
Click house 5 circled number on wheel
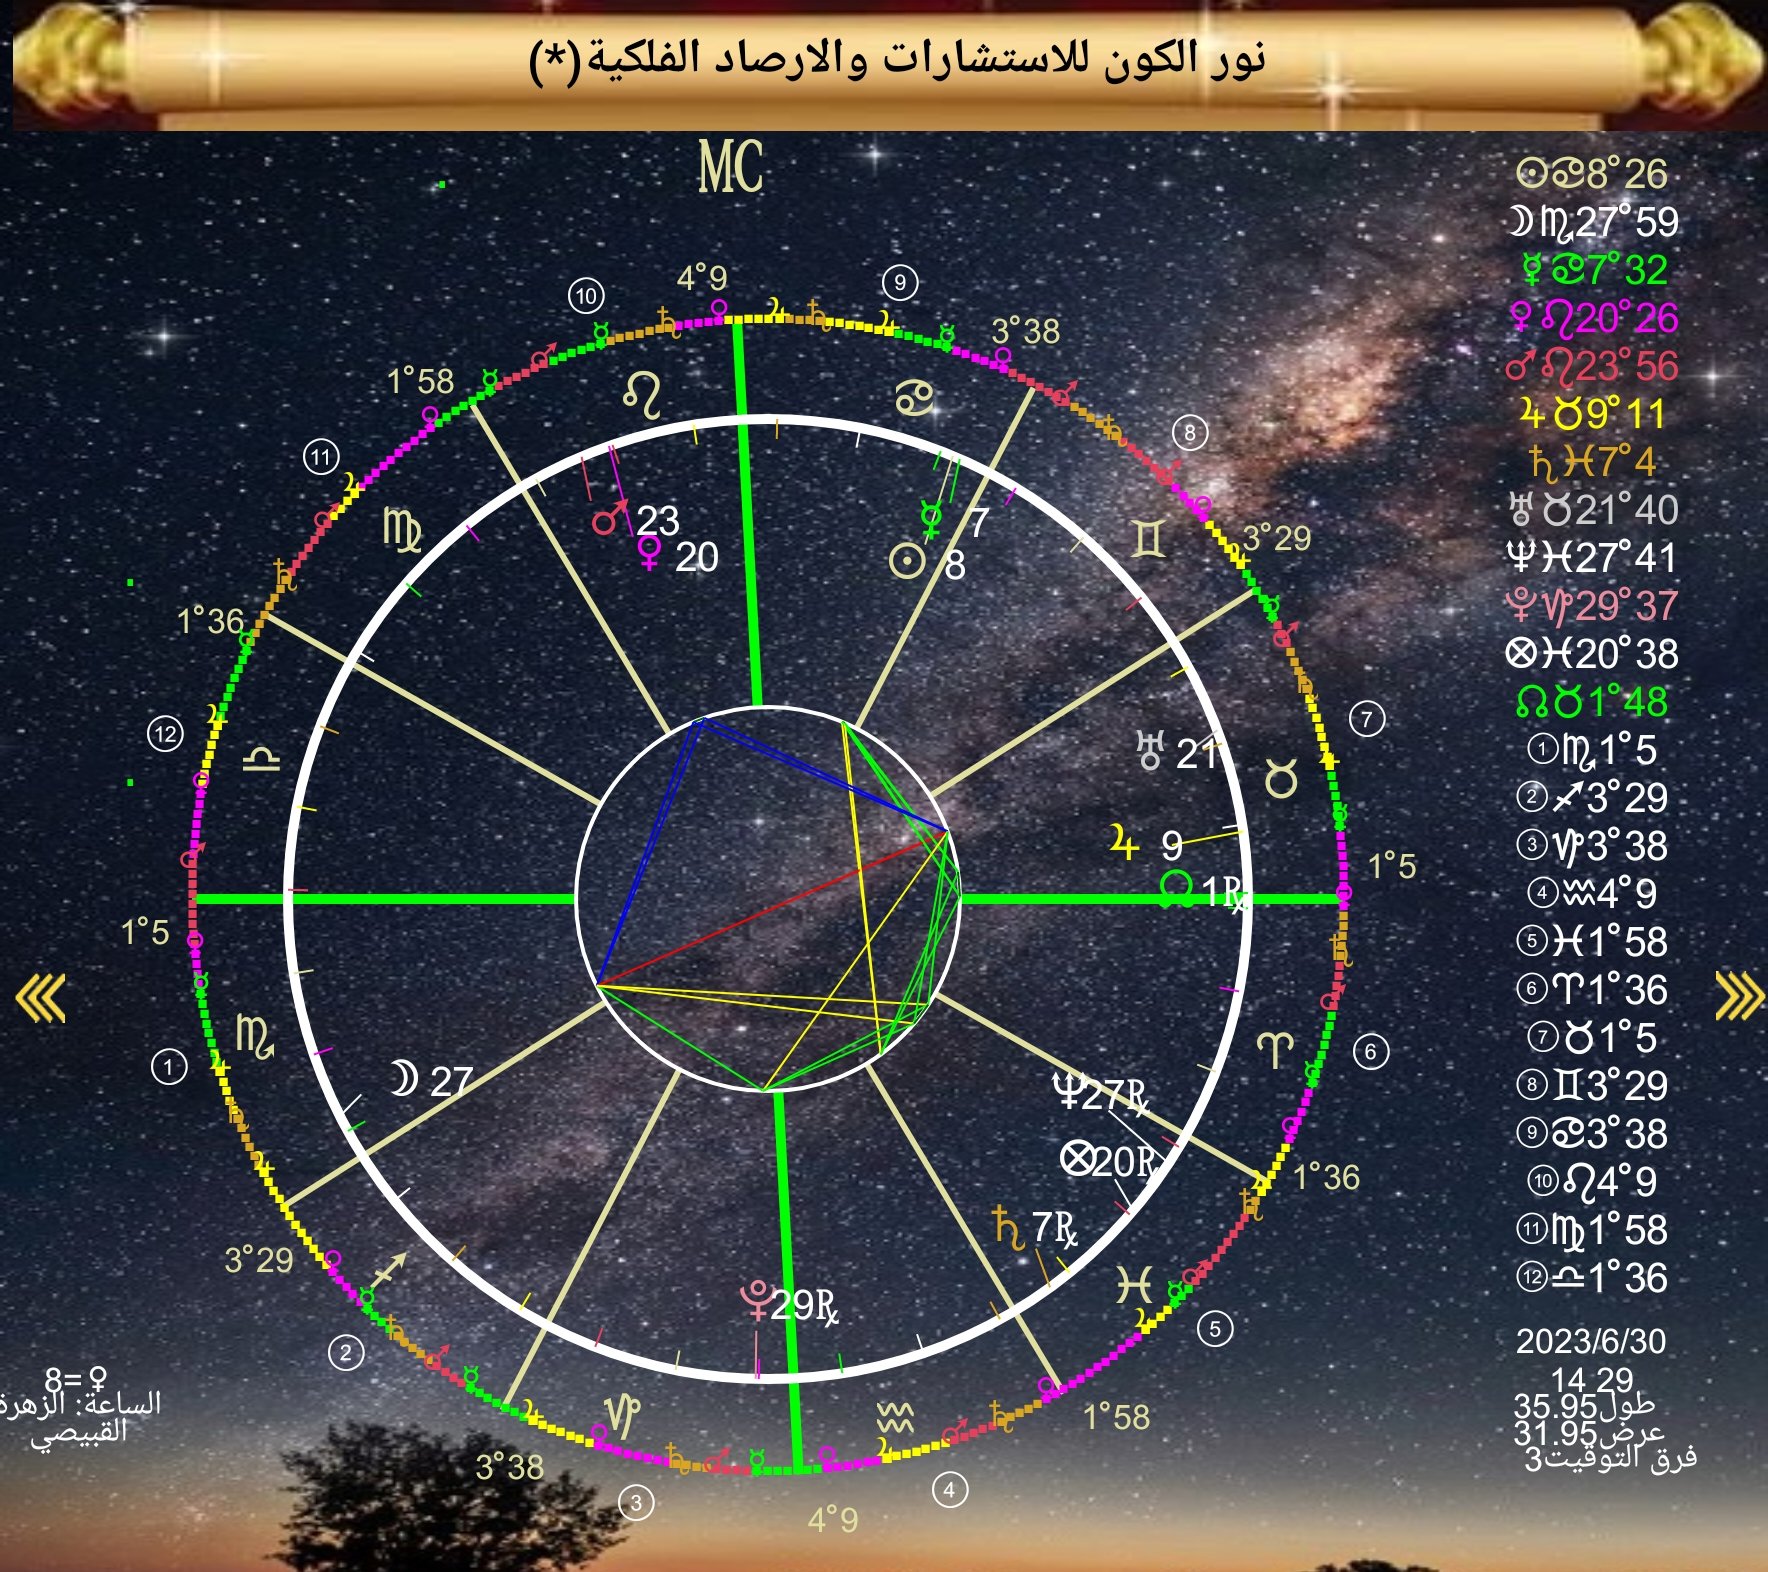(x=1215, y=1330)
